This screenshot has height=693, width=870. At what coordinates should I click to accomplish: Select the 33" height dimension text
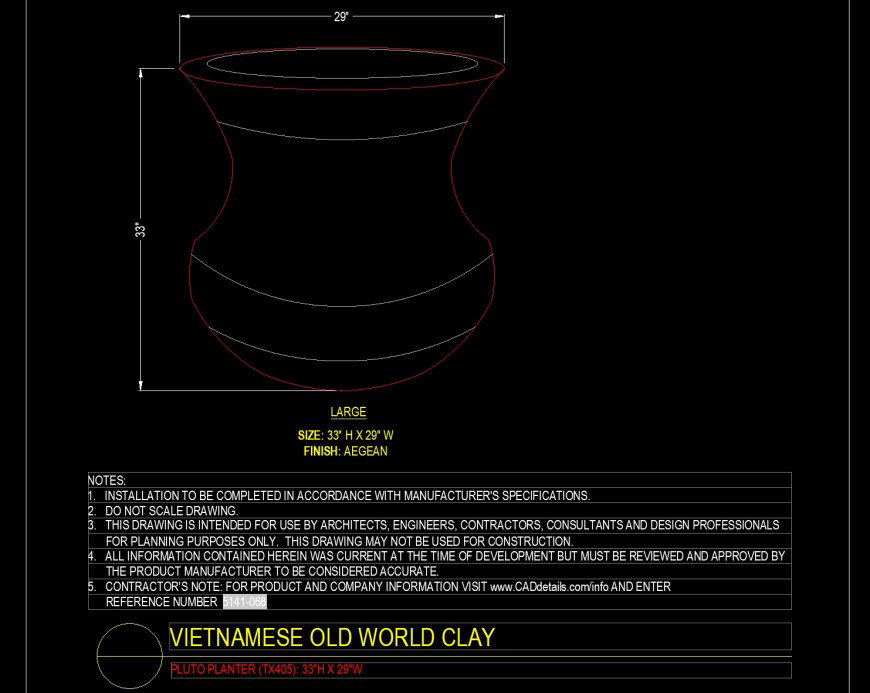[140, 230]
